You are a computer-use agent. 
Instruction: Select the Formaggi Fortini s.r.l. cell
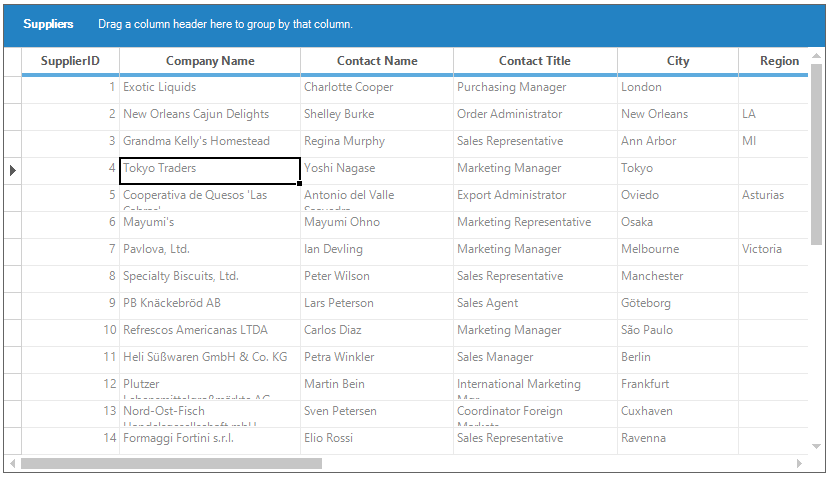pos(210,441)
